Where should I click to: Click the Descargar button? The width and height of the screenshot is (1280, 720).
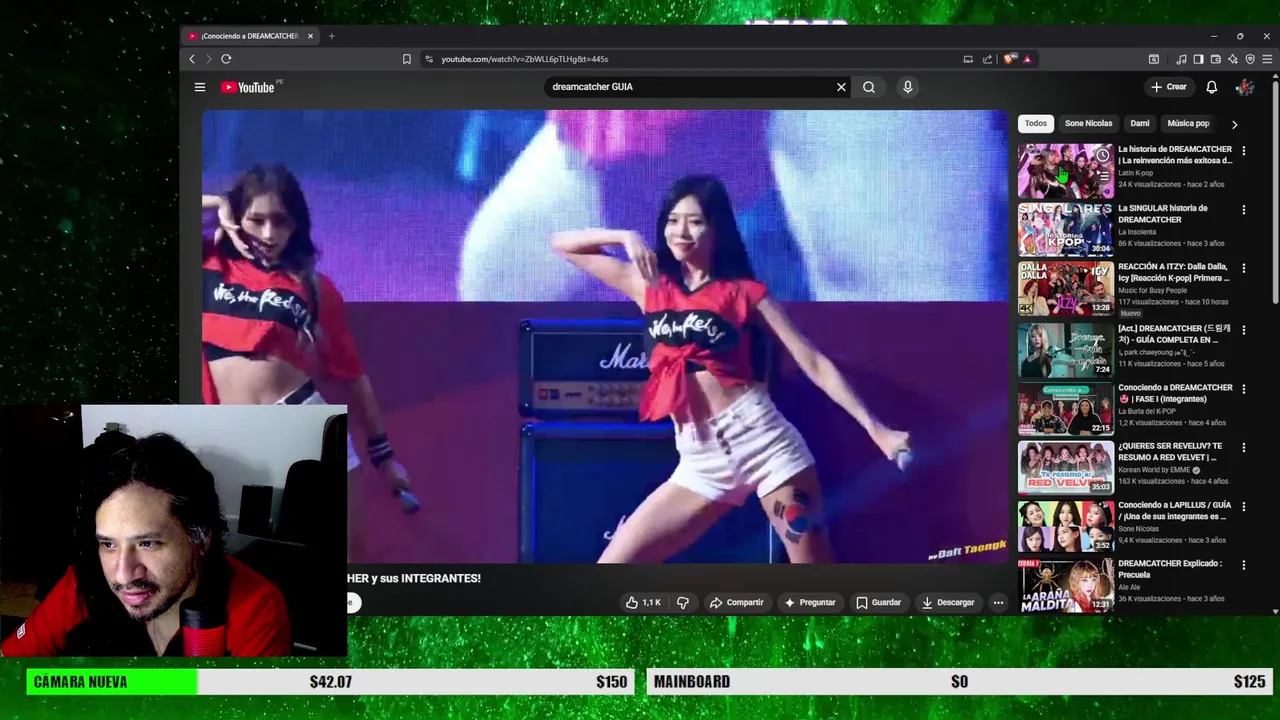pos(948,602)
